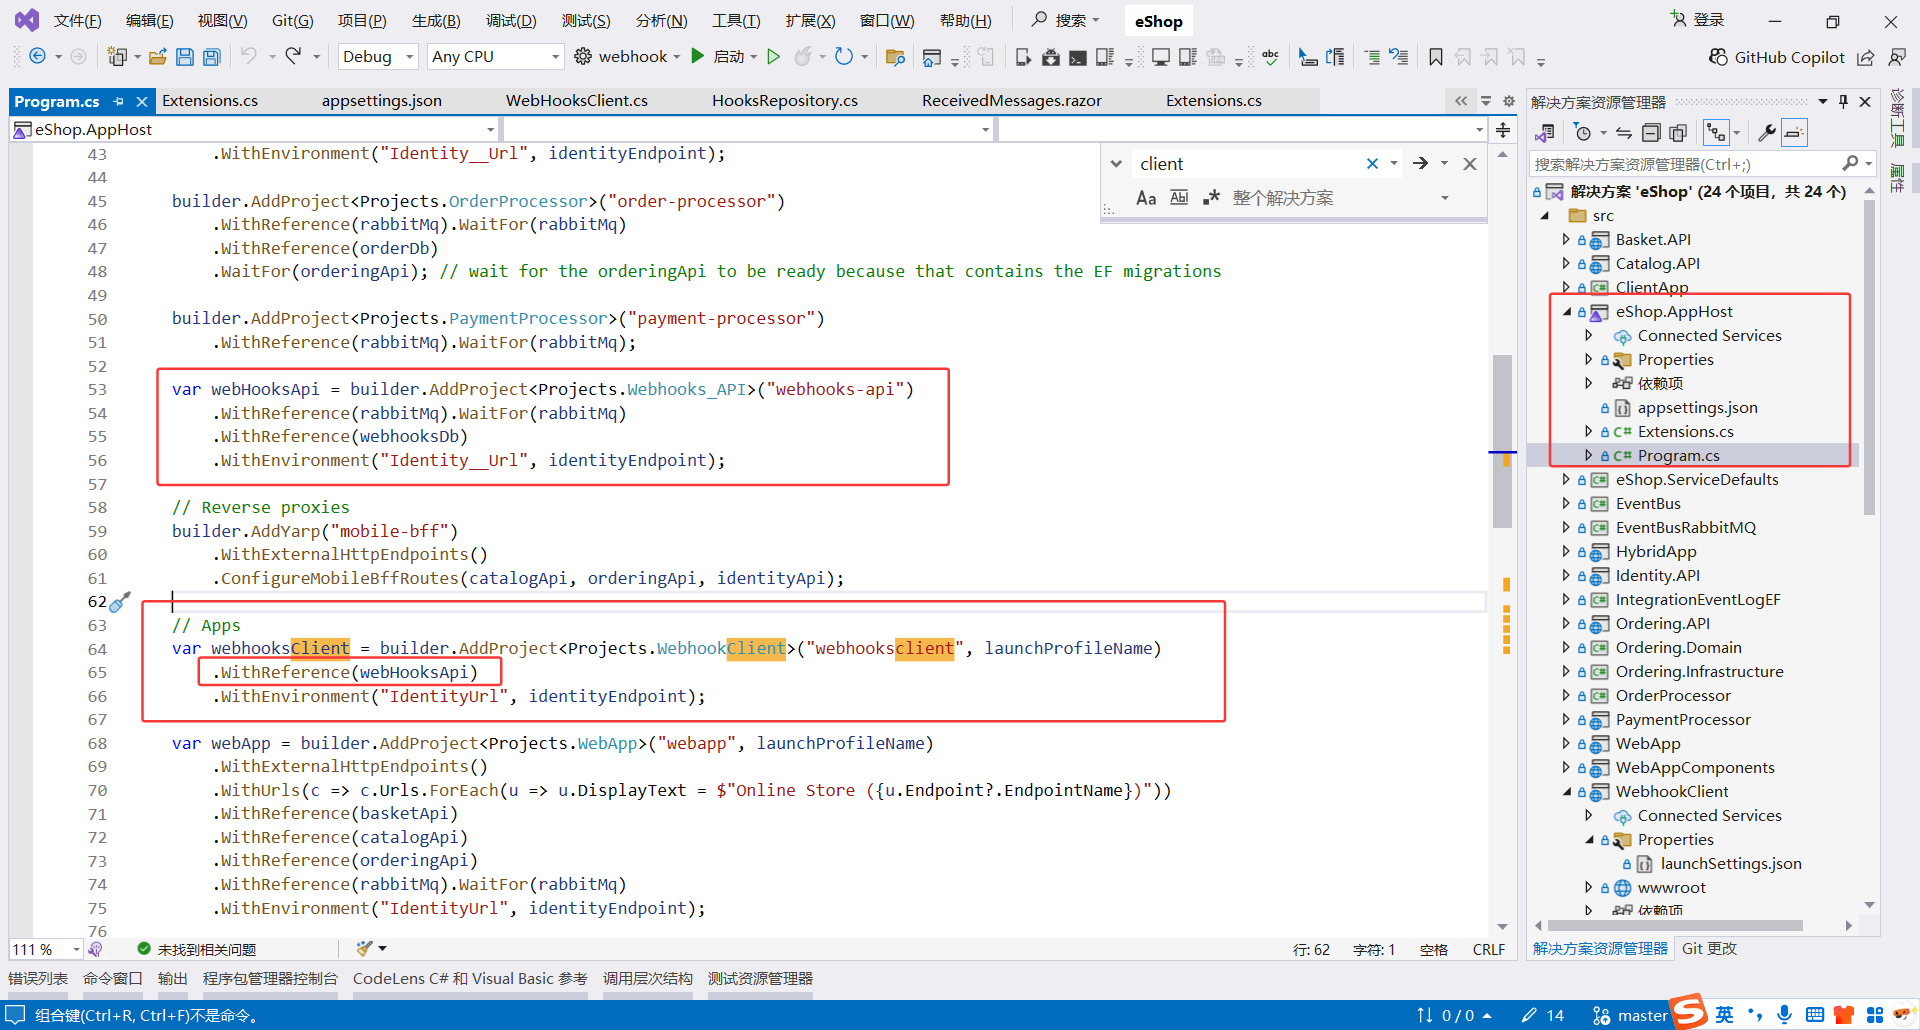The image size is (1920, 1030).
Task: Switch to the ReceivedMessages.razor tab
Action: 1011,101
